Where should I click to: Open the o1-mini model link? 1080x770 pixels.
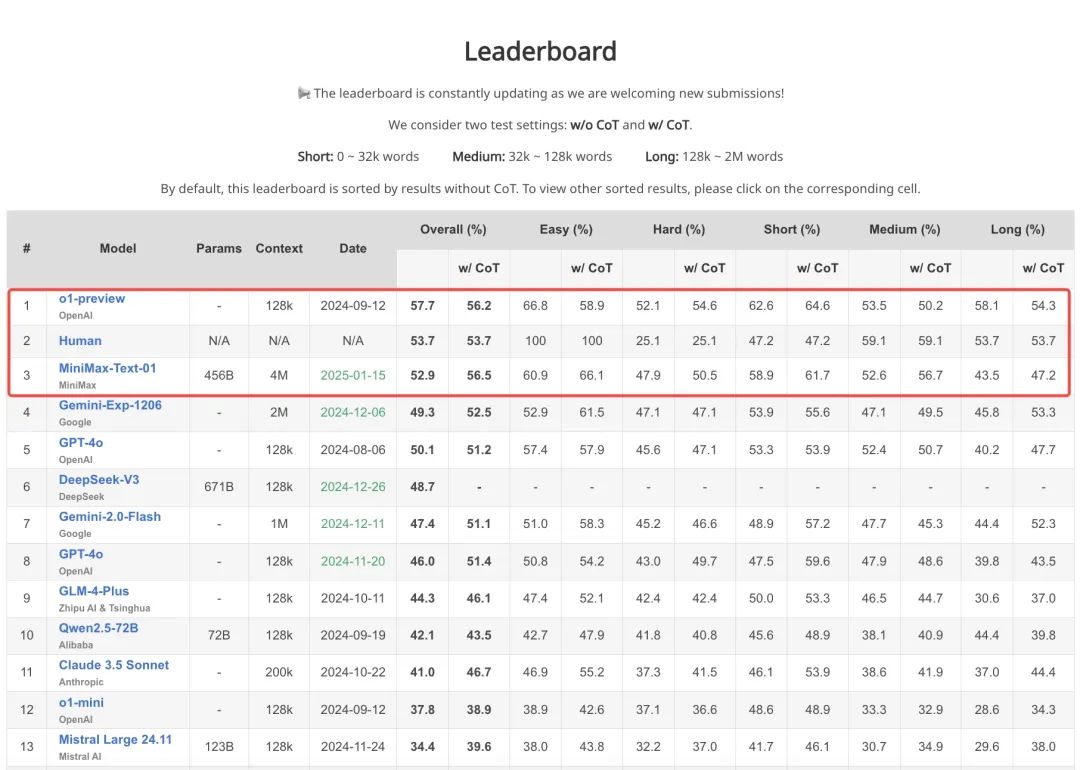pos(81,703)
